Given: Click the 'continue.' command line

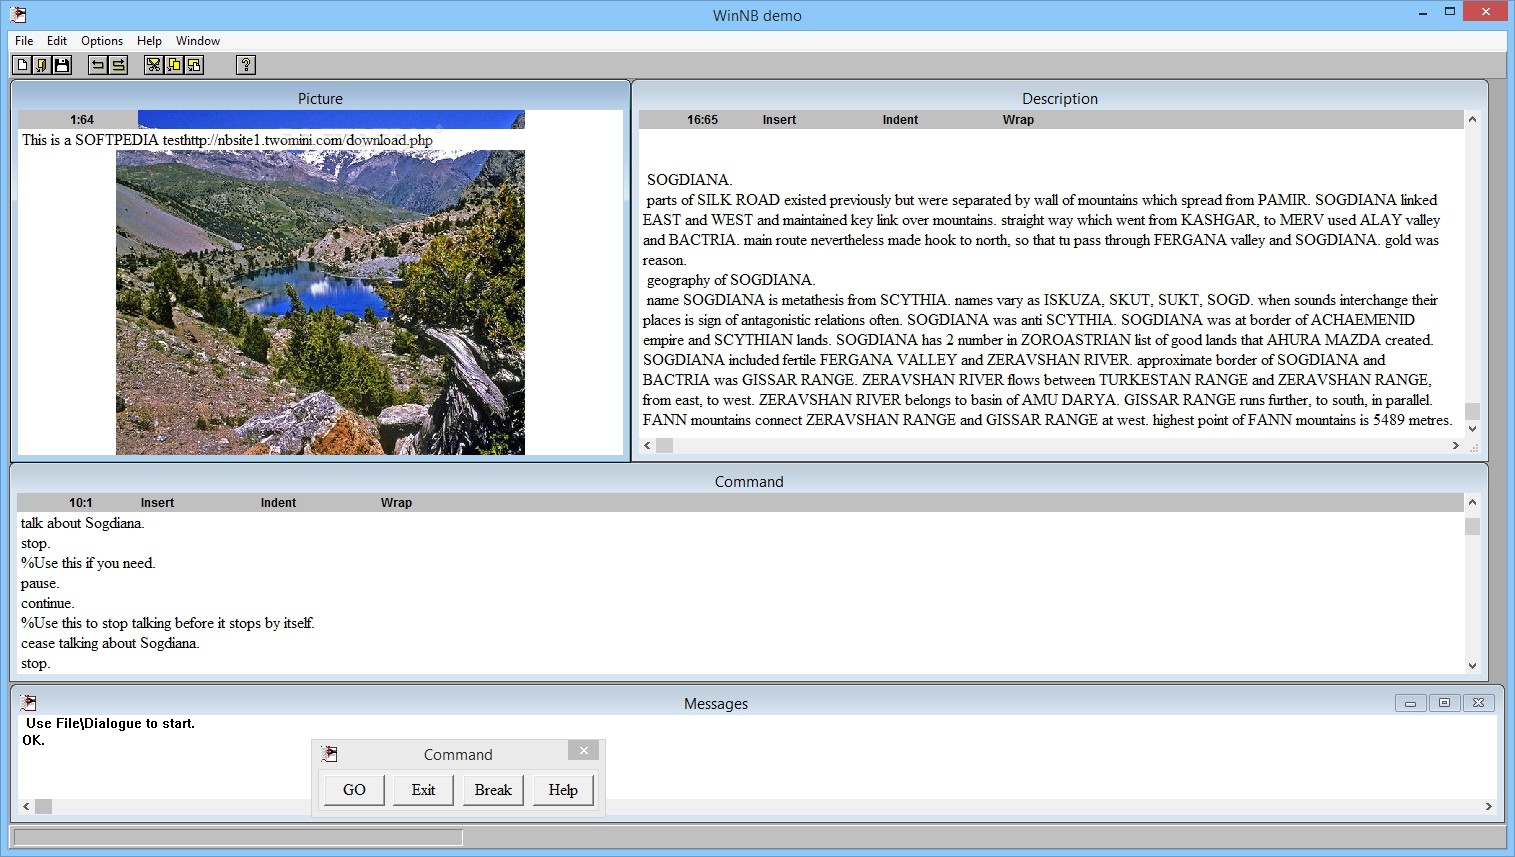Looking at the screenshot, I should pos(47,603).
